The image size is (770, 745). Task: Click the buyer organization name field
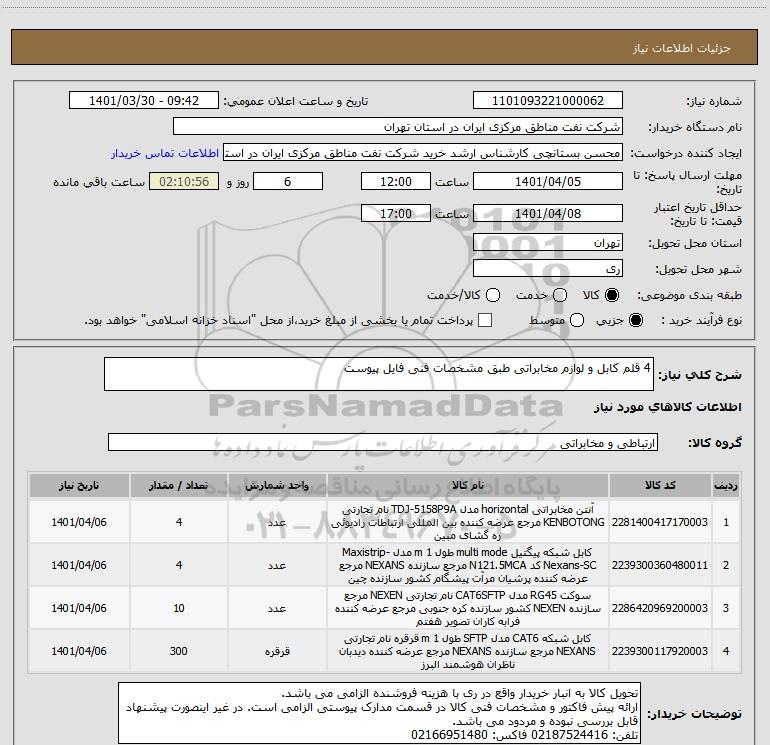point(398,127)
